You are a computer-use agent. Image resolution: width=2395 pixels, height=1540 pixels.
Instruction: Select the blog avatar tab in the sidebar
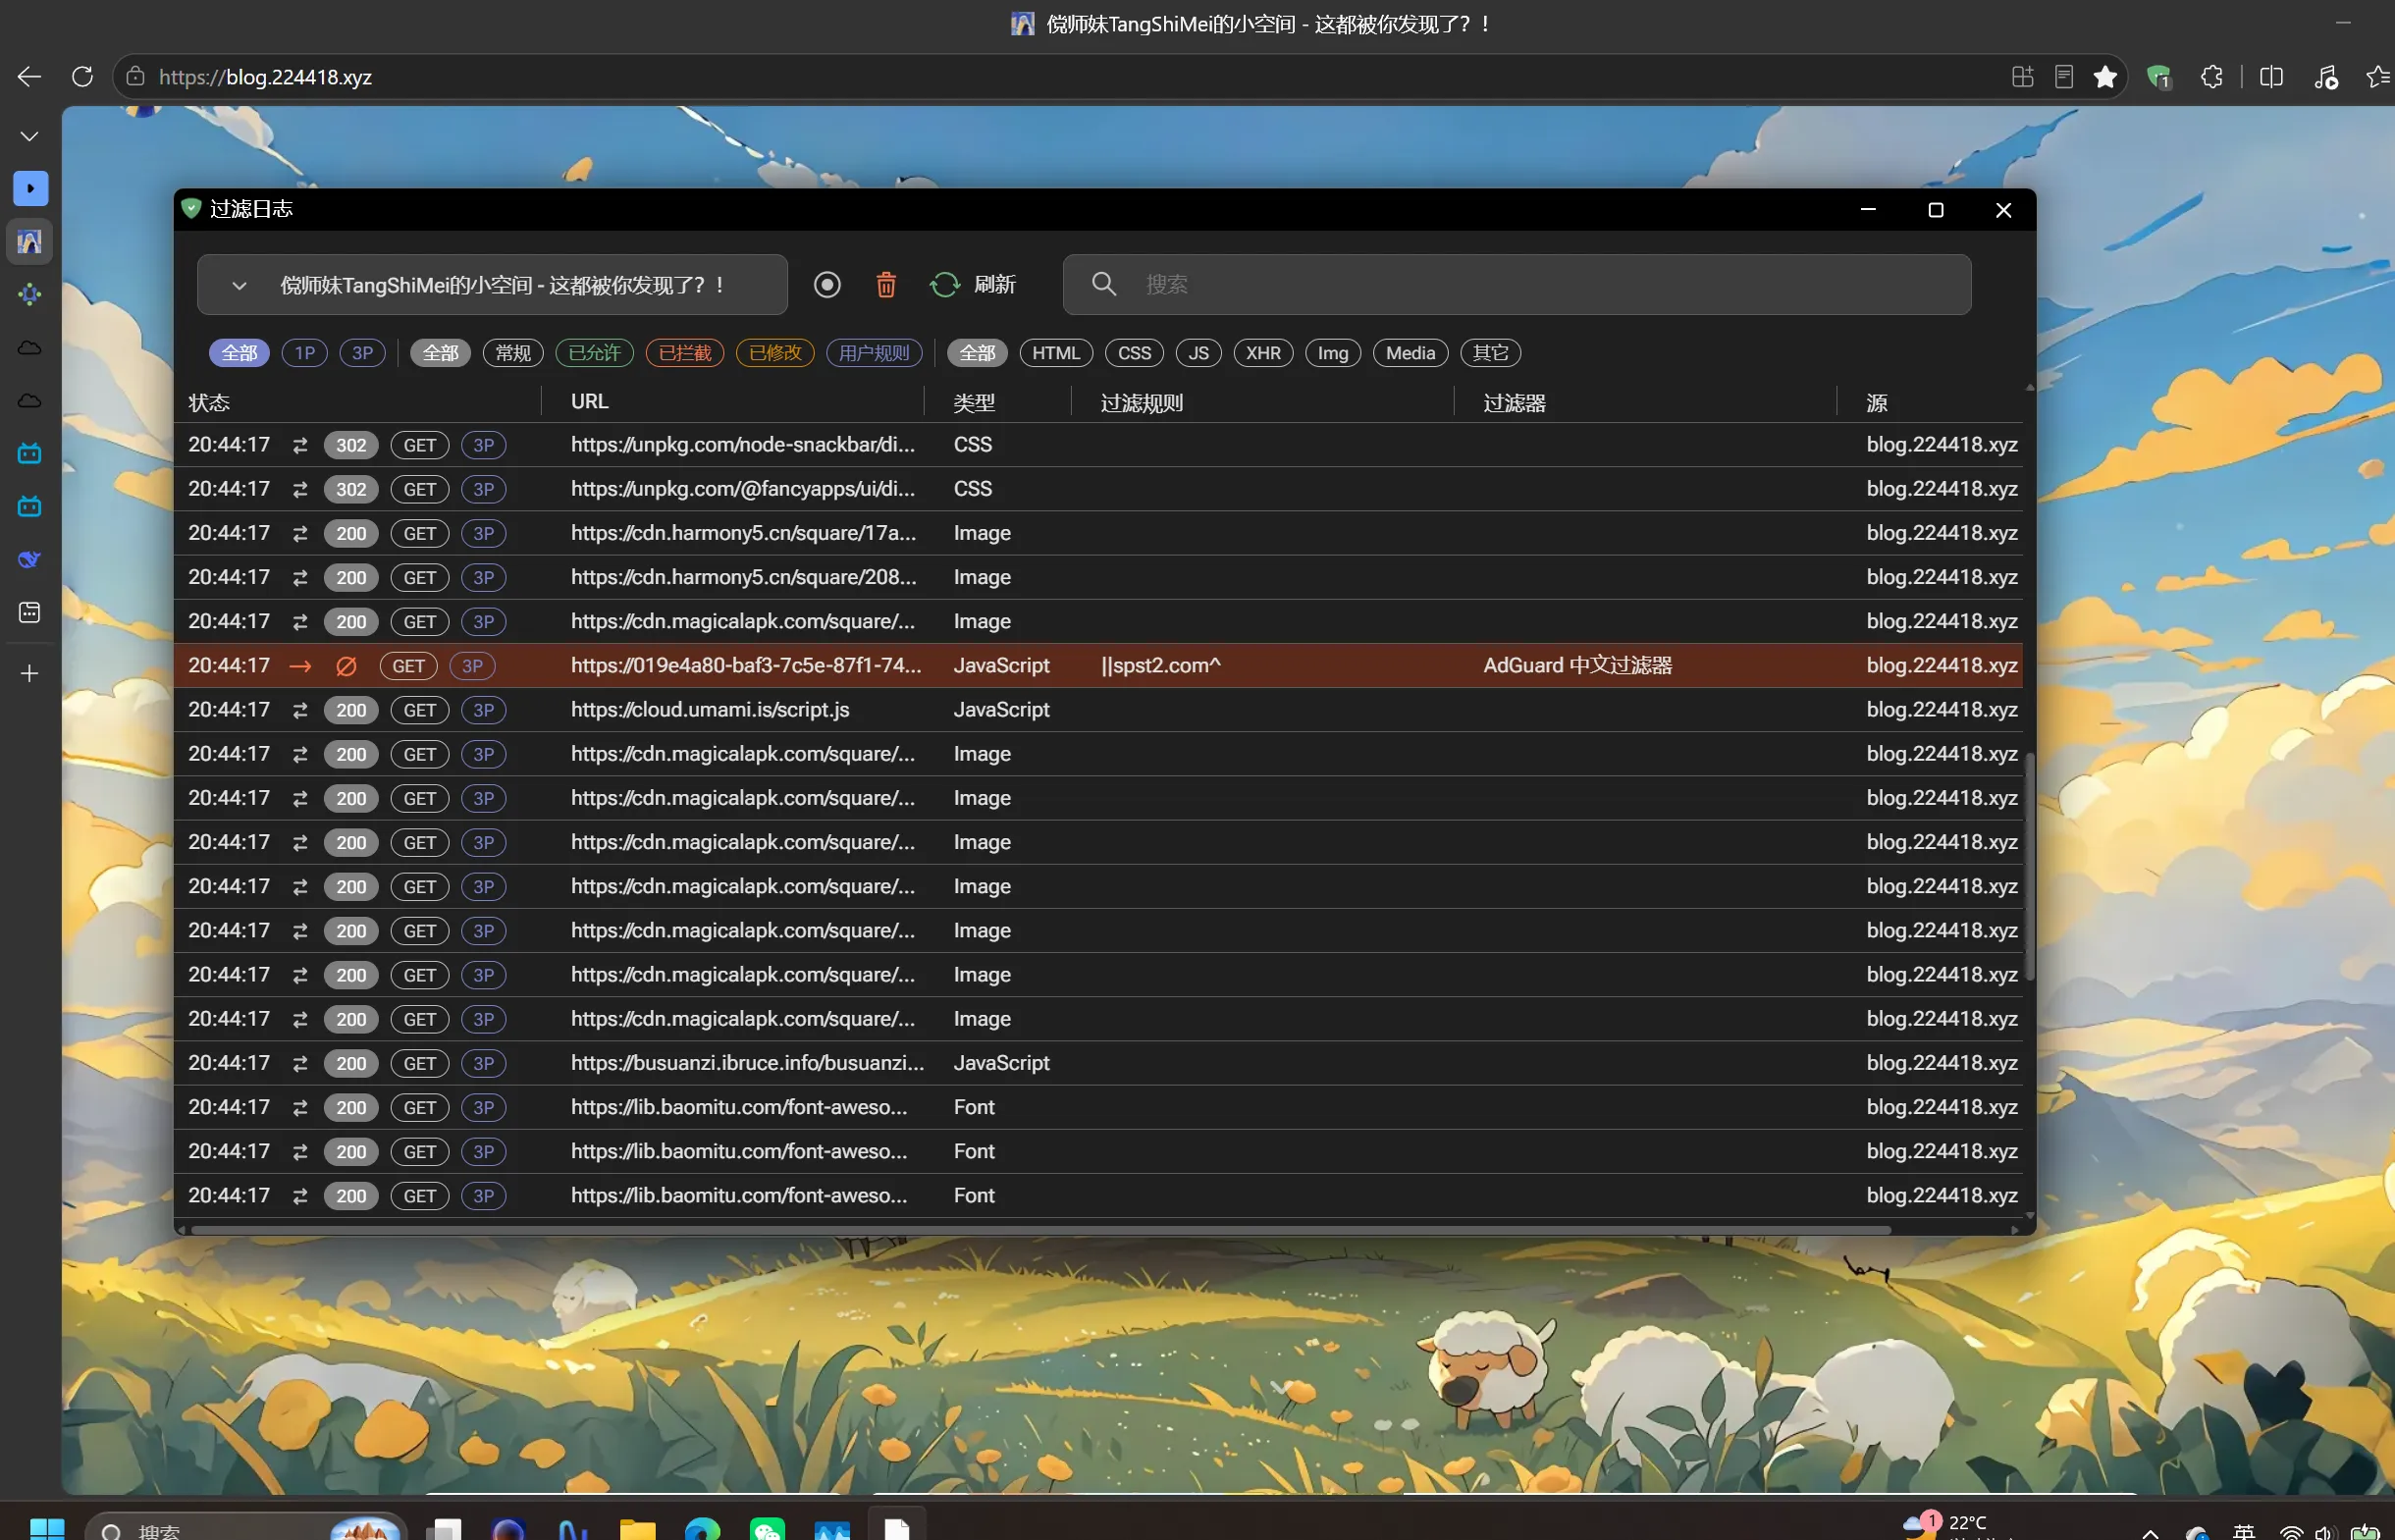click(30, 241)
